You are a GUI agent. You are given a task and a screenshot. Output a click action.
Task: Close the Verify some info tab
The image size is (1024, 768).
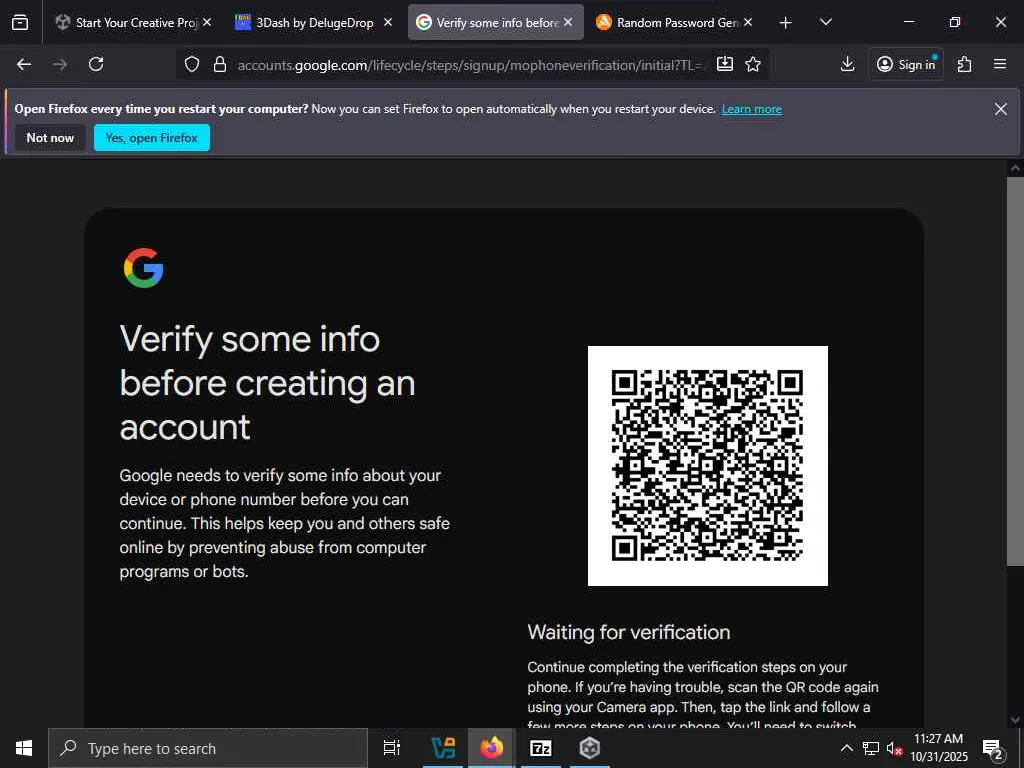pyautogui.click(x=568, y=22)
